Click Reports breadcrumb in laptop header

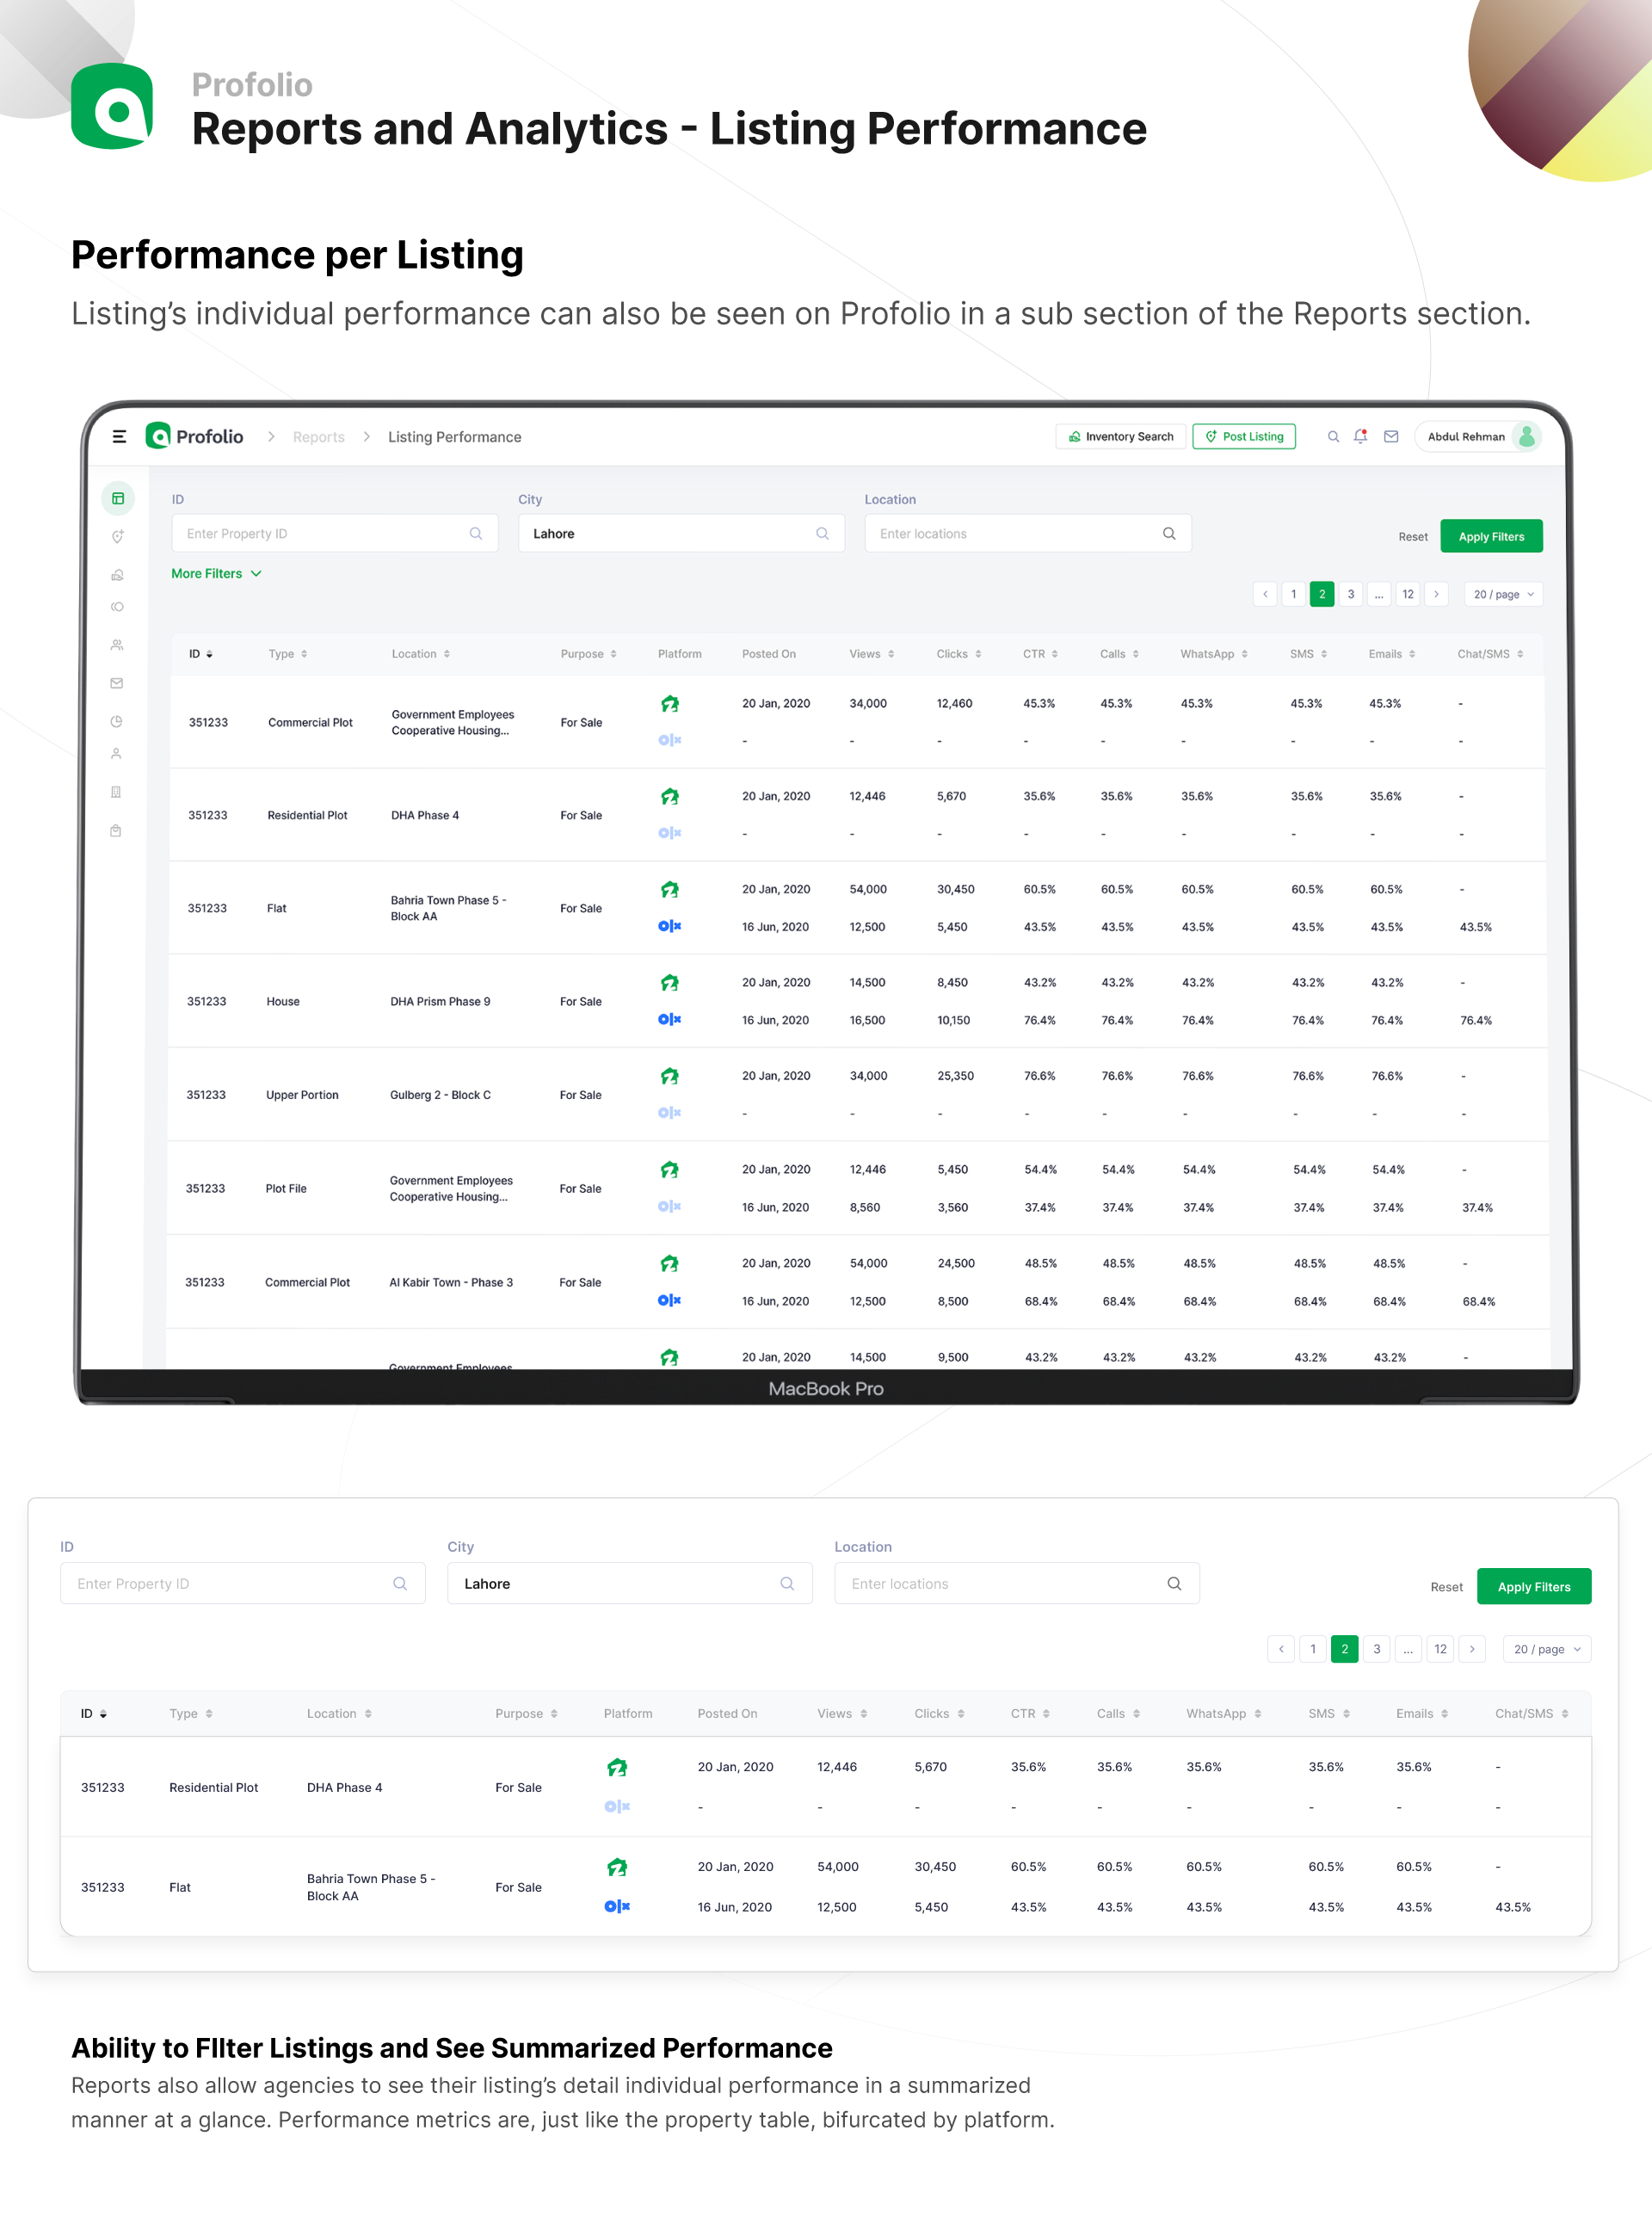pyautogui.click(x=318, y=437)
